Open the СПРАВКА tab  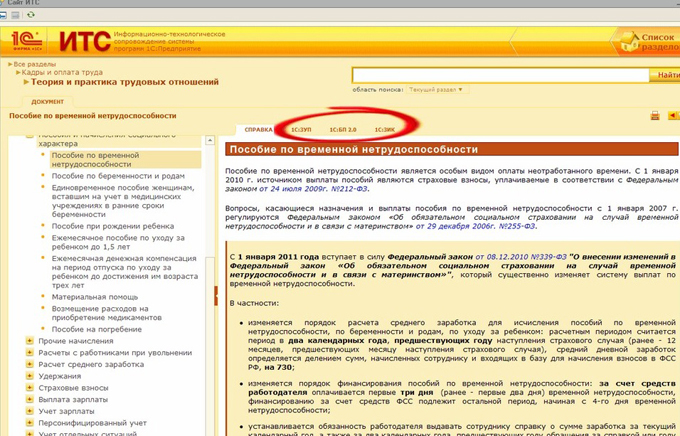(x=258, y=130)
